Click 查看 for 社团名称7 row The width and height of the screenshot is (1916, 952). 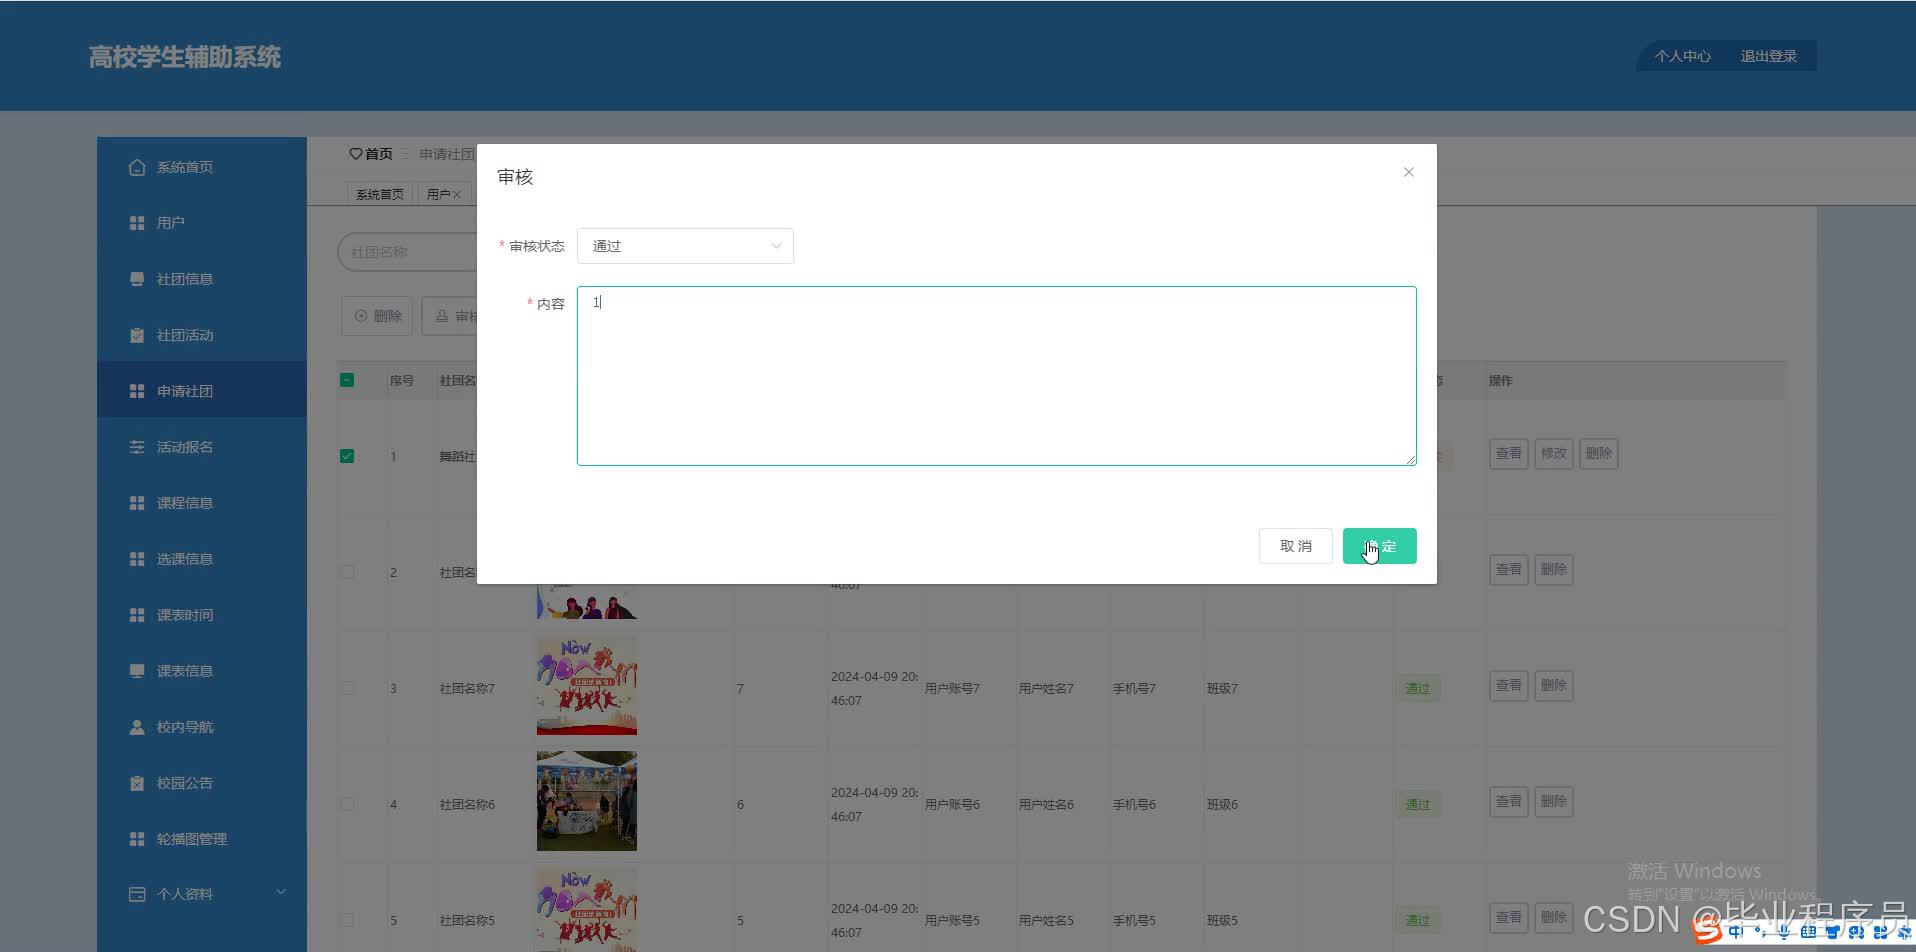tap(1508, 686)
